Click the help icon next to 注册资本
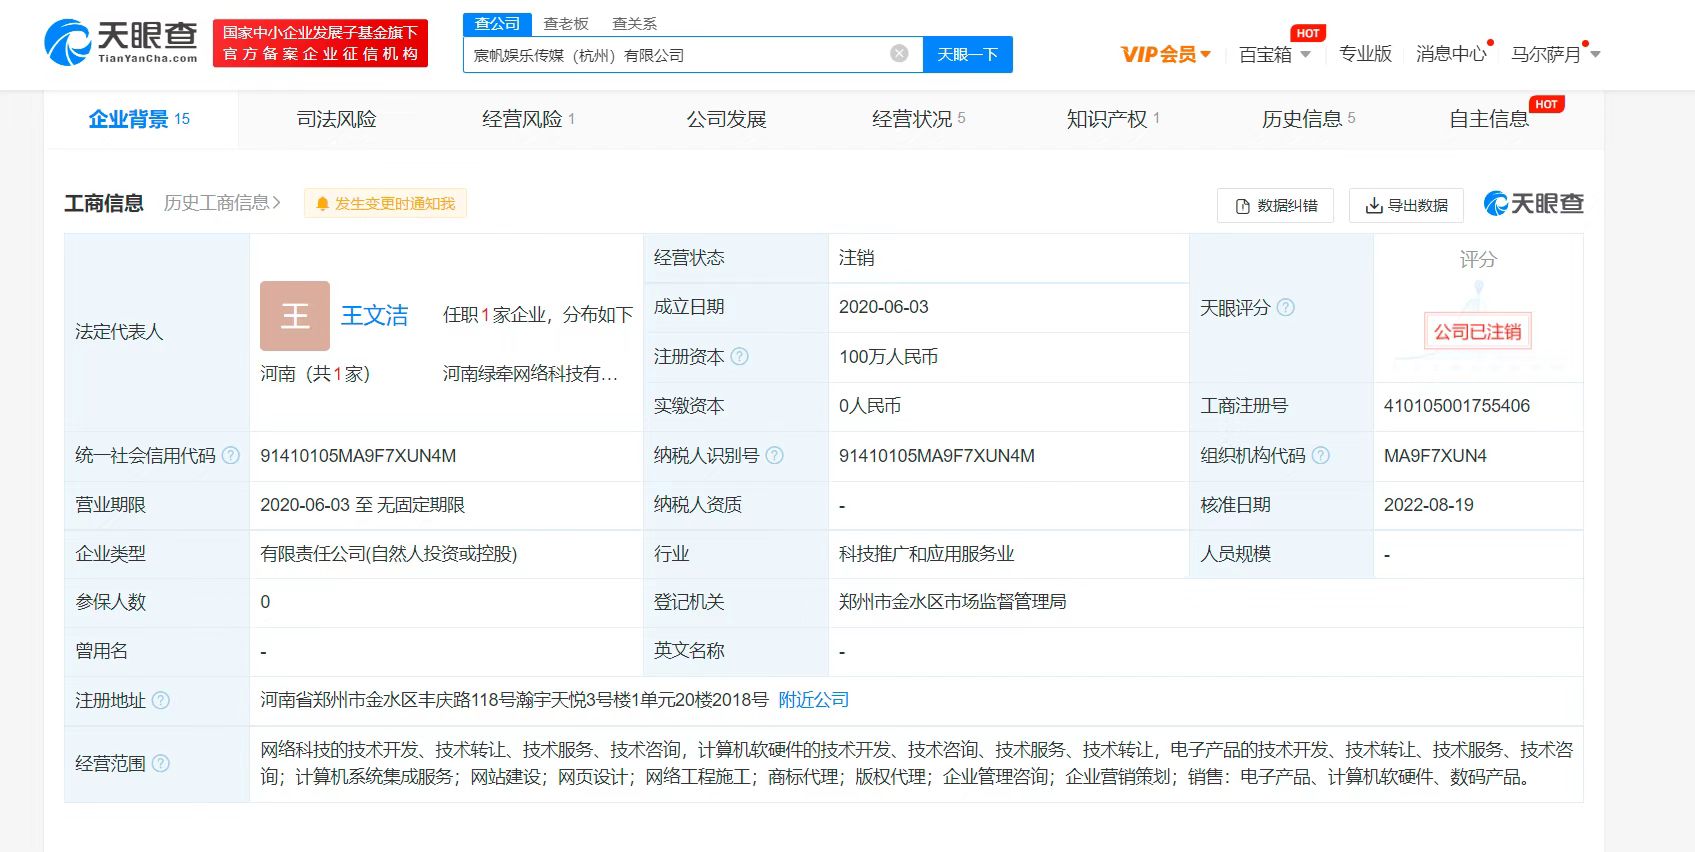The width and height of the screenshot is (1695, 852). click(x=739, y=356)
